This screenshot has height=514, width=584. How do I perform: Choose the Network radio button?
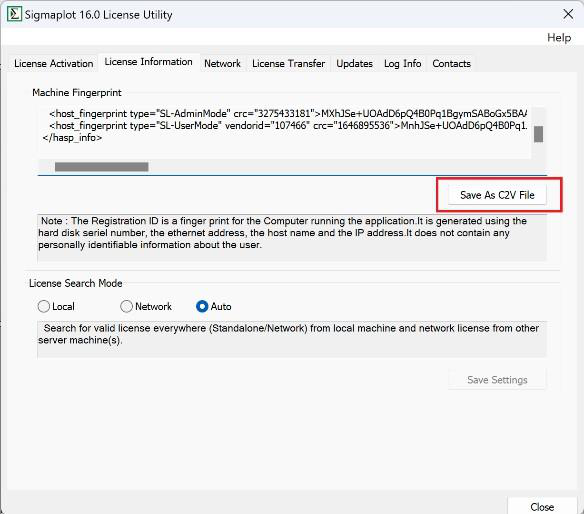pyautogui.click(x=146, y=306)
